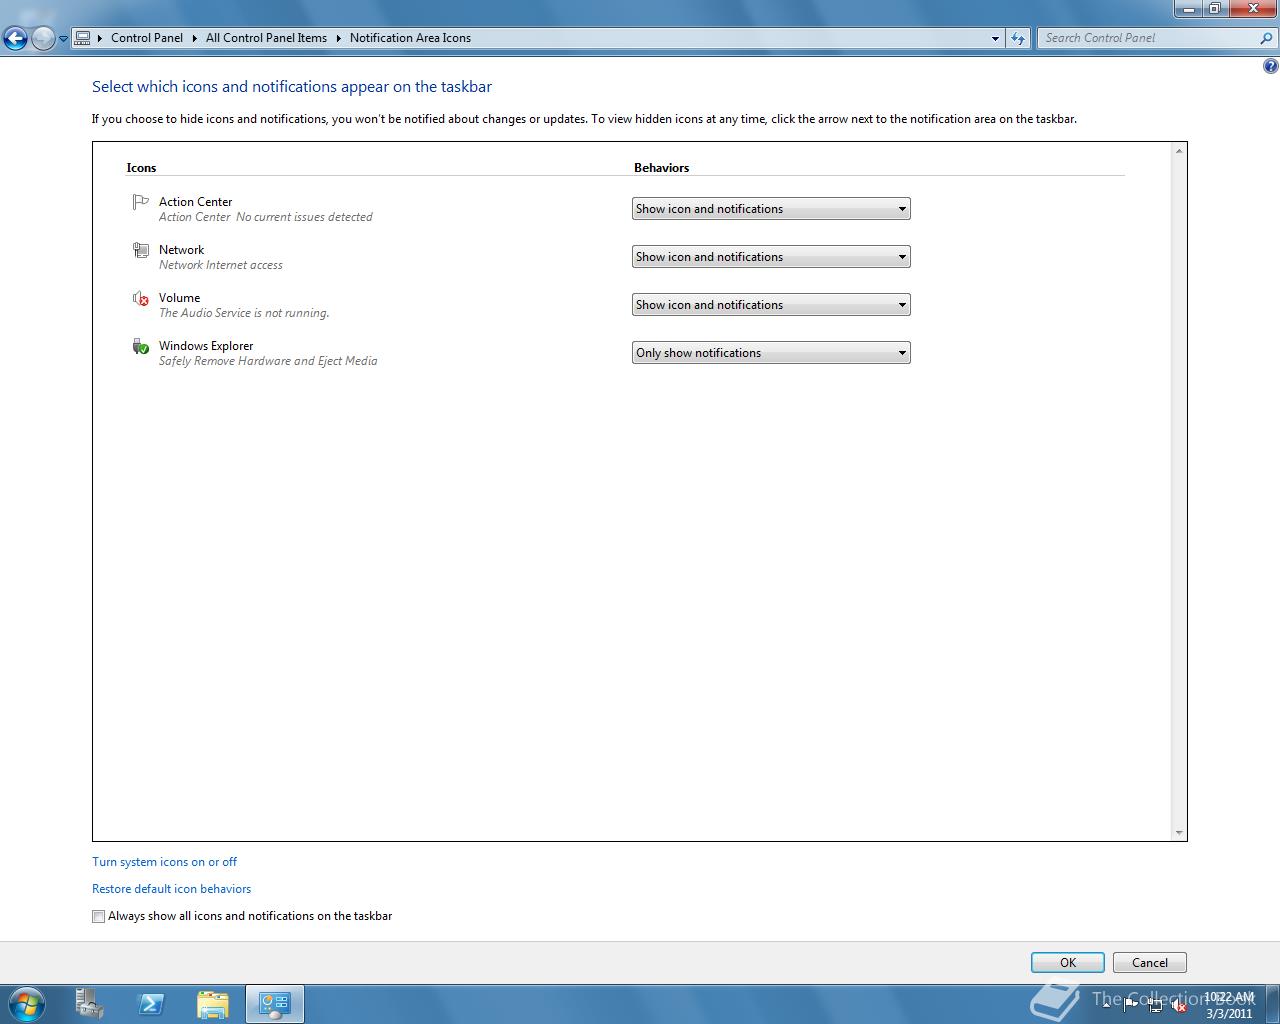
Task: Confirm changes with OK button
Action: (1068, 963)
